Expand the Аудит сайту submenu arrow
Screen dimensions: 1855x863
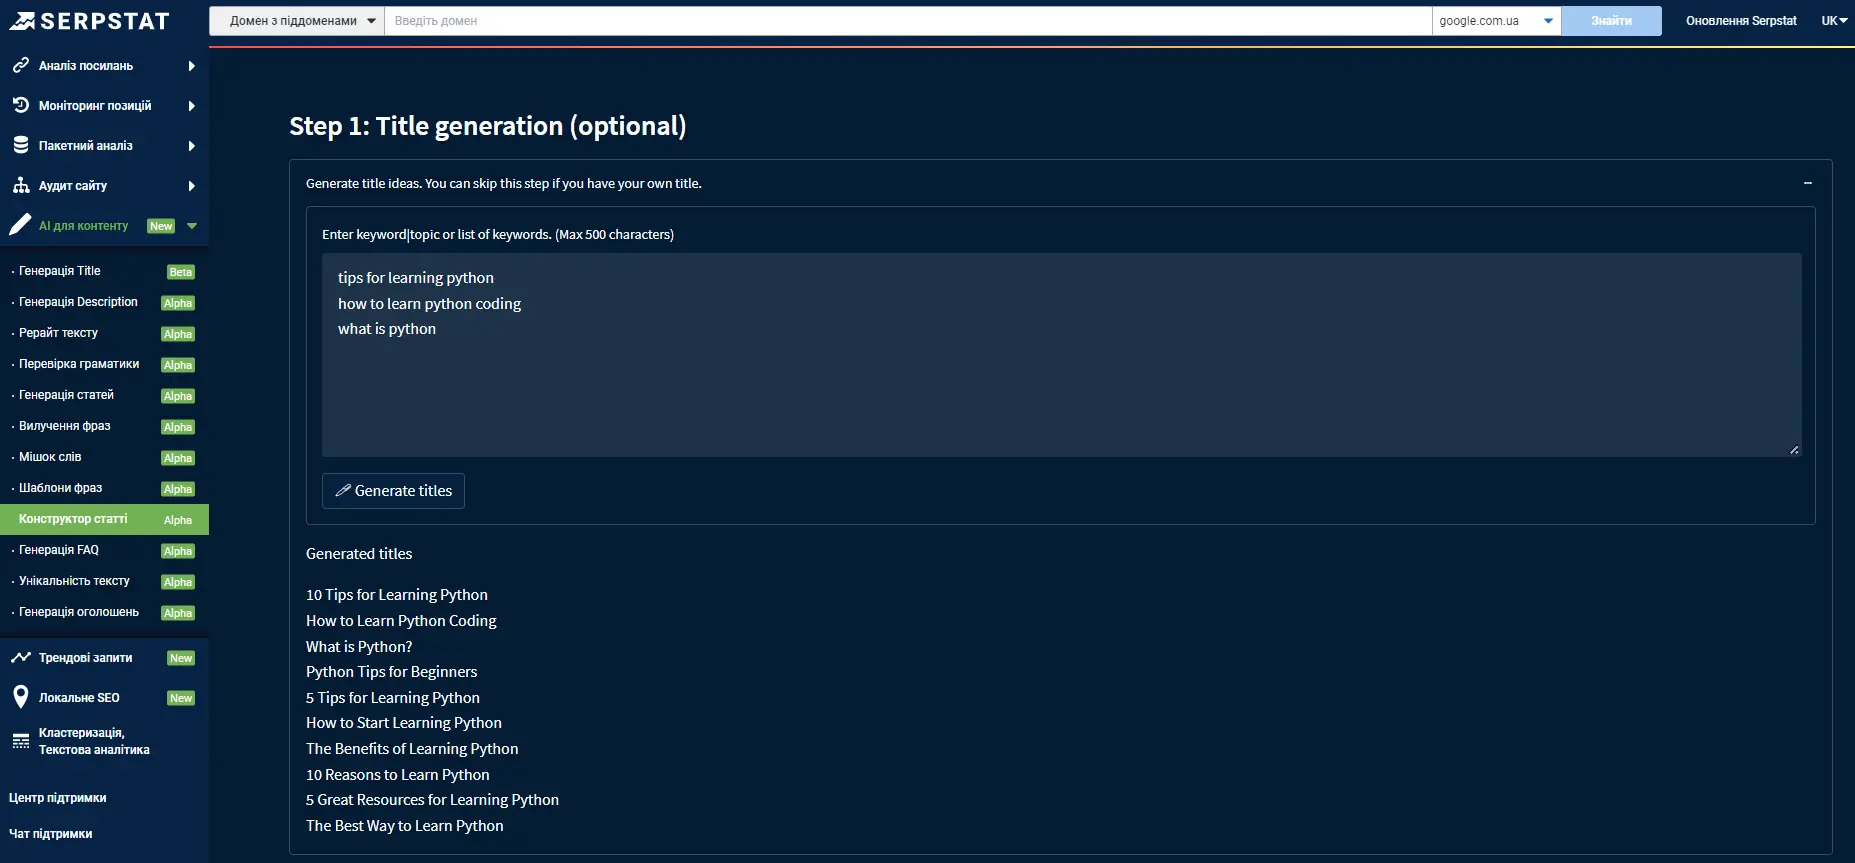coord(191,186)
